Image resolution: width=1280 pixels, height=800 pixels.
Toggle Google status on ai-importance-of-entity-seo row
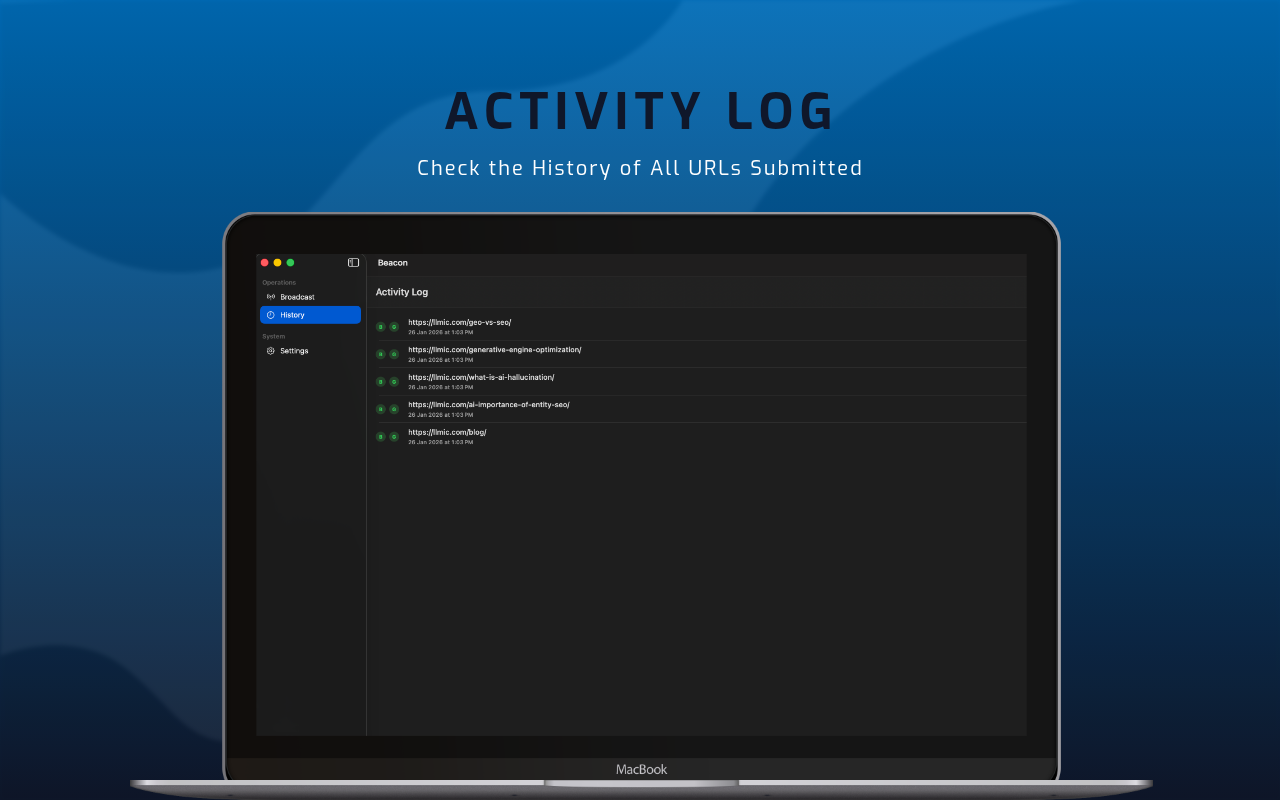[393, 408]
